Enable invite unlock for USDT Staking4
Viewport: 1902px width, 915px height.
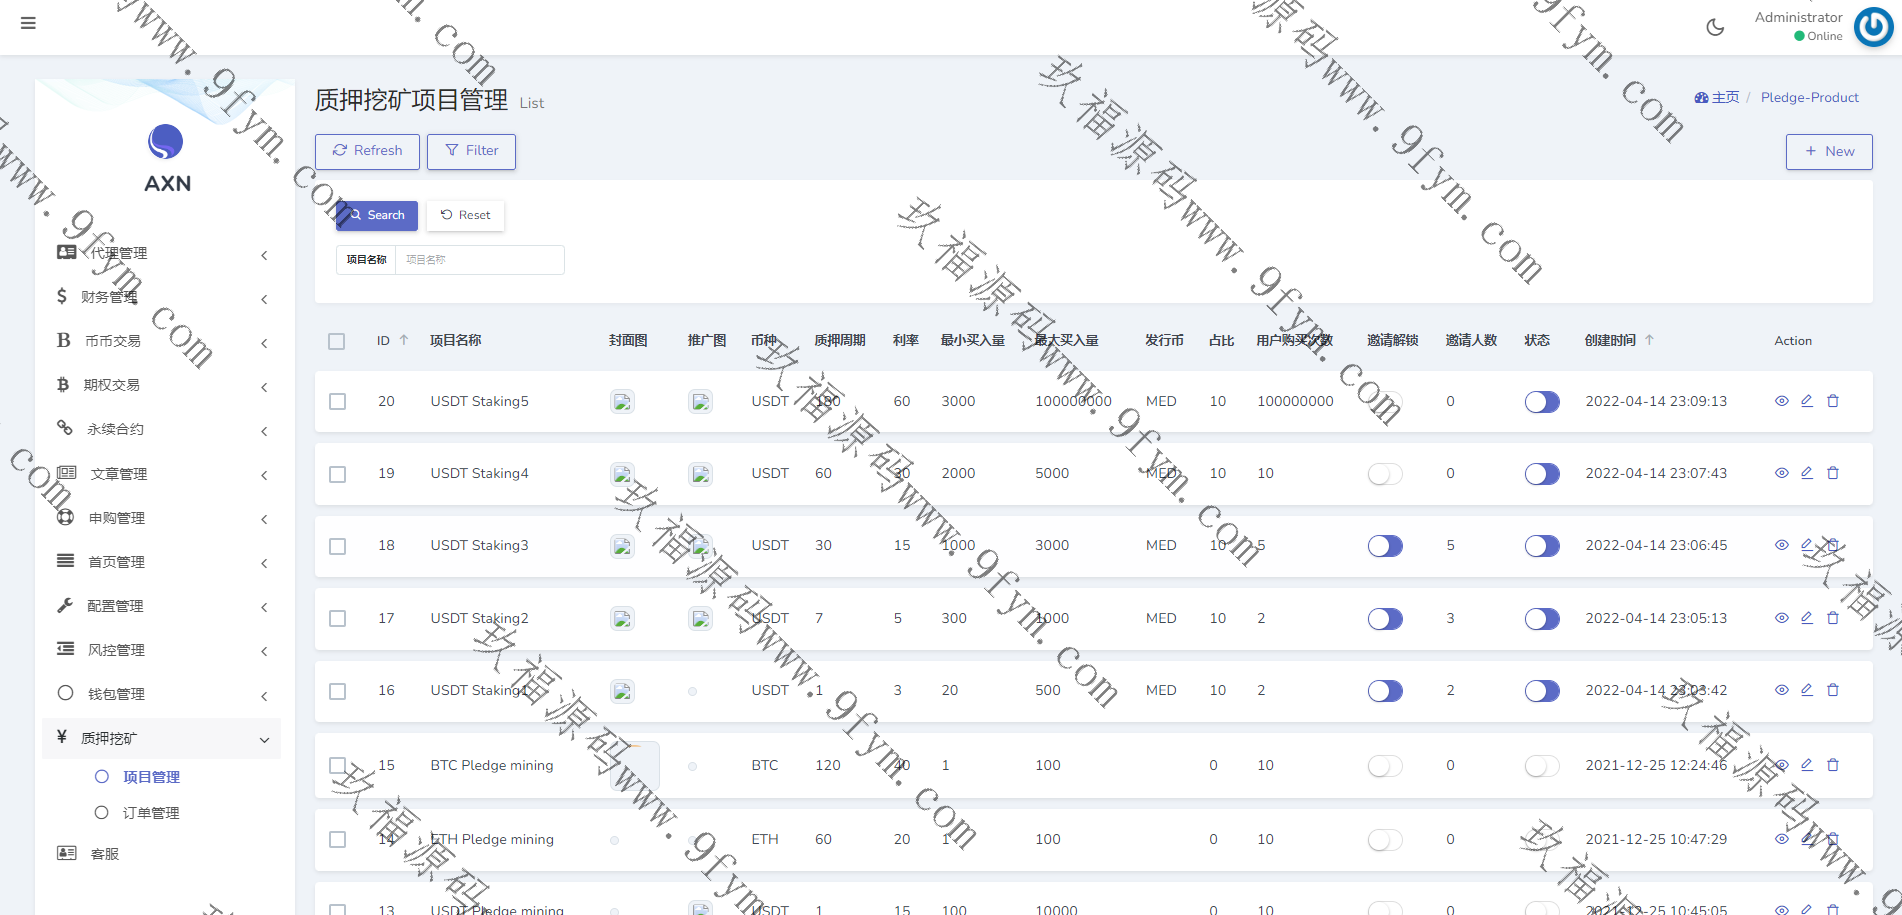click(x=1385, y=474)
